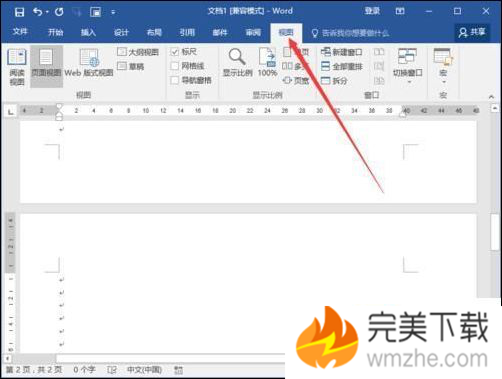Click the vertical scrollbar thumb
This screenshot has height=379, width=502.
point(495,232)
